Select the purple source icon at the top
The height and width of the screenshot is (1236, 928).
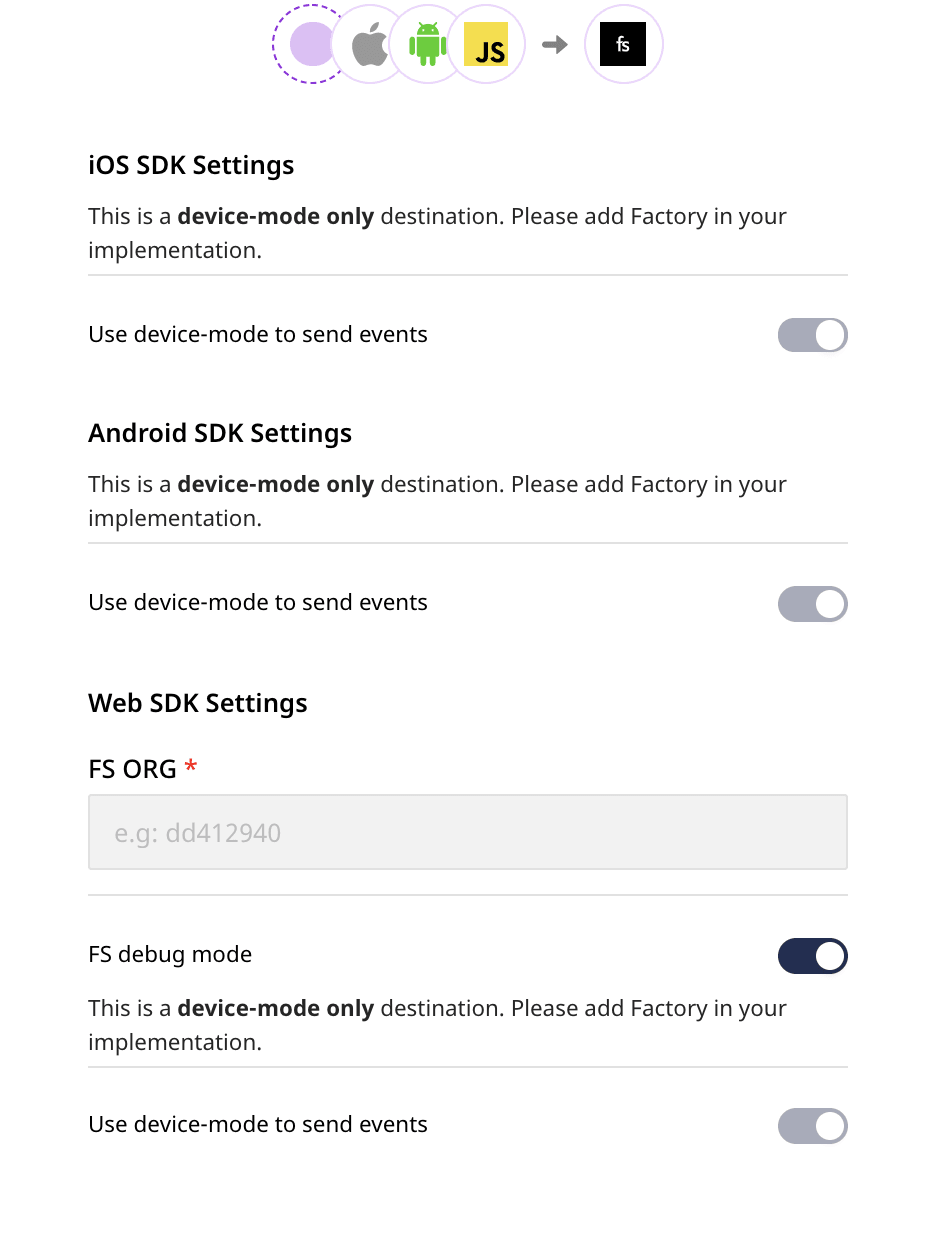(x=310, y=44)
